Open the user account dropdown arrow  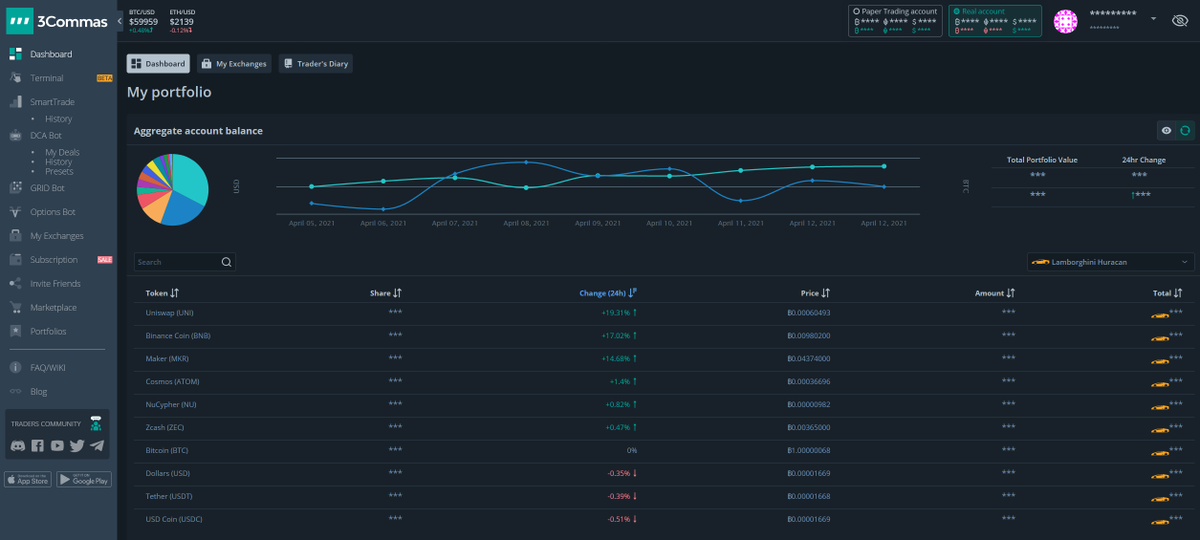[1153, 19]
